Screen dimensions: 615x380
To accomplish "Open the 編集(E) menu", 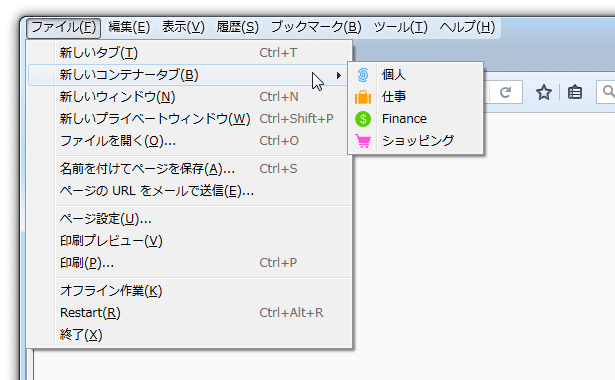I will point(129,27).
